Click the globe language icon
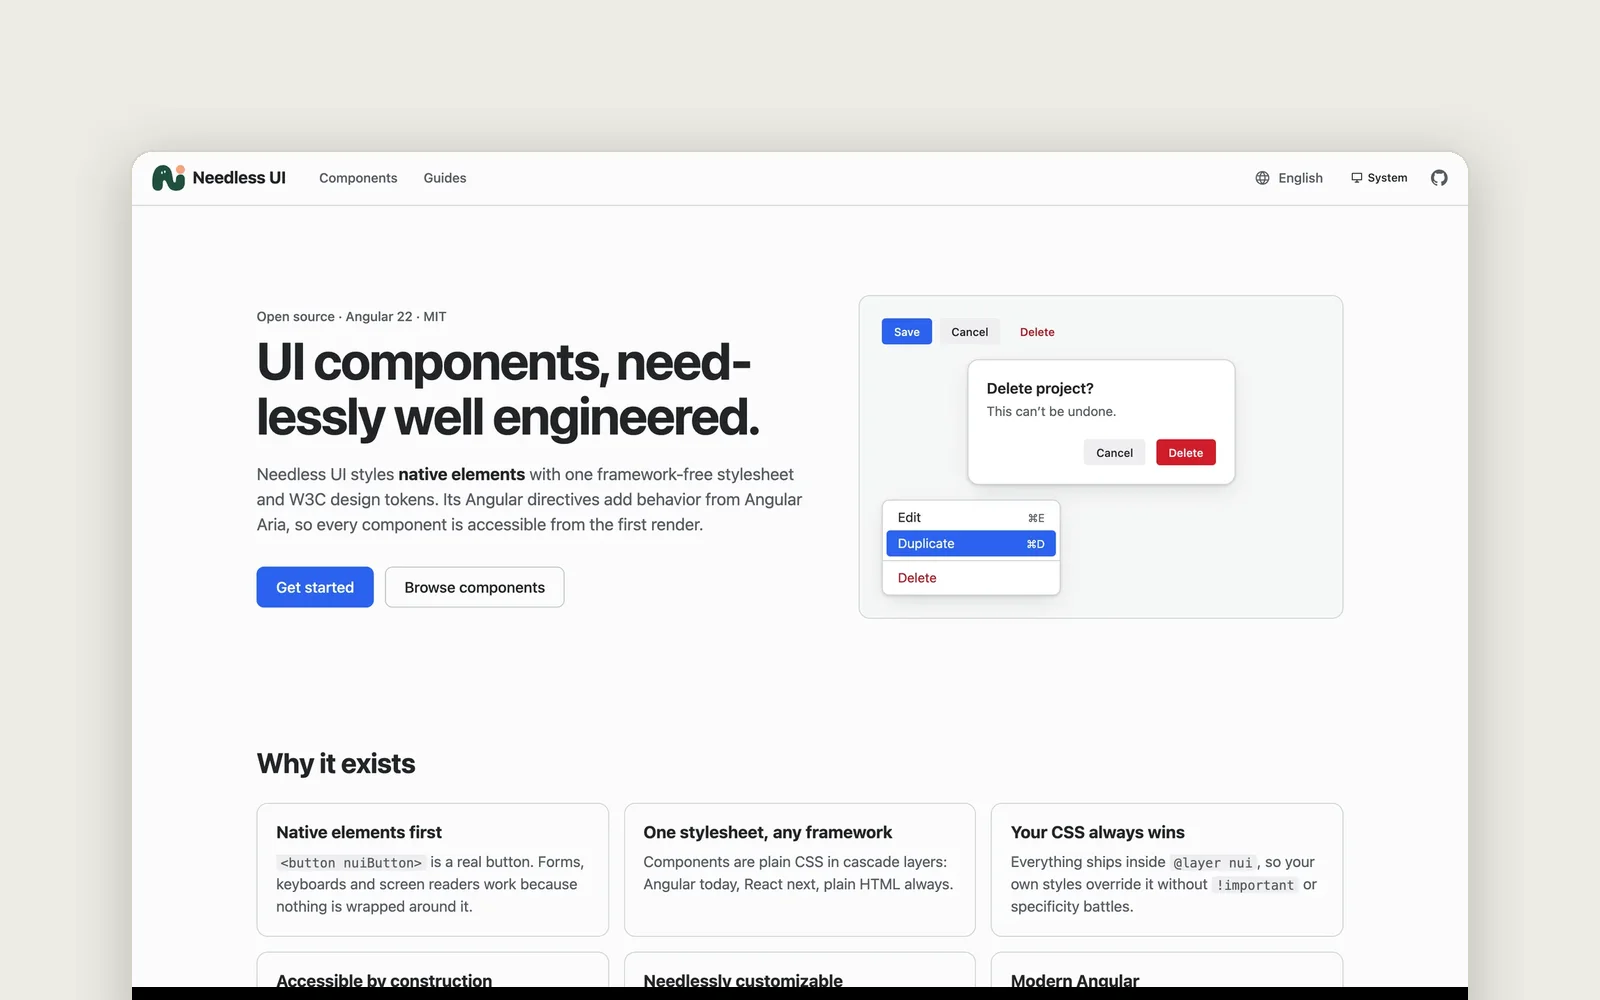1600x1000 pixels. pyautogui.click(x=1262, y=178)
